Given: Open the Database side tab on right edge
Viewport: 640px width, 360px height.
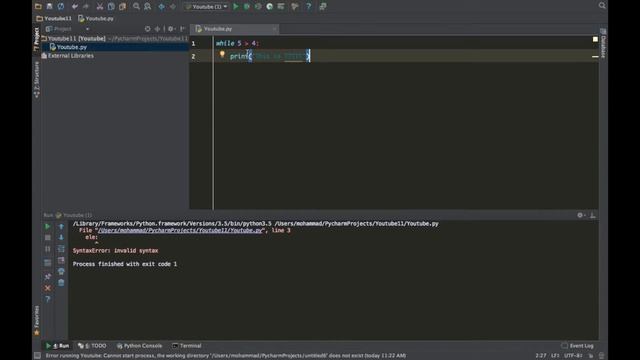Looking at the screenshot, I should point(603,43).
